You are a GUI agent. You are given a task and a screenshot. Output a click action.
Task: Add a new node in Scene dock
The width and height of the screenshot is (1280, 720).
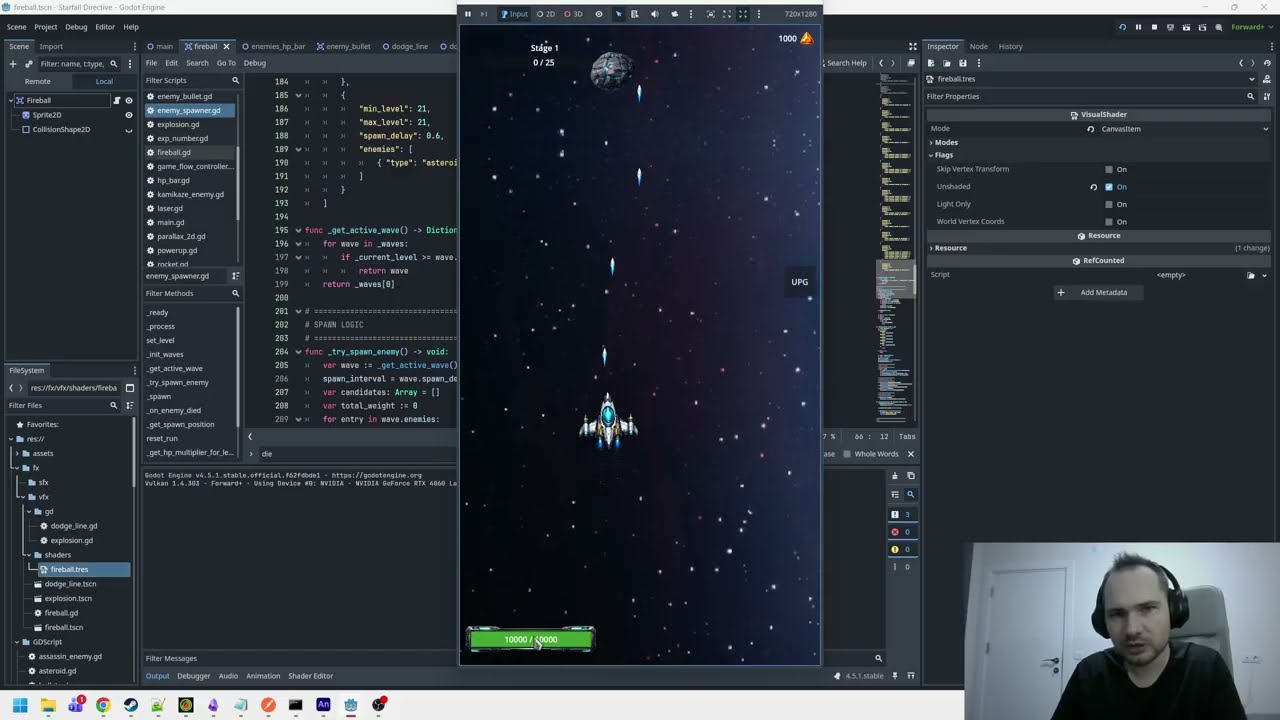click(13, 63)
